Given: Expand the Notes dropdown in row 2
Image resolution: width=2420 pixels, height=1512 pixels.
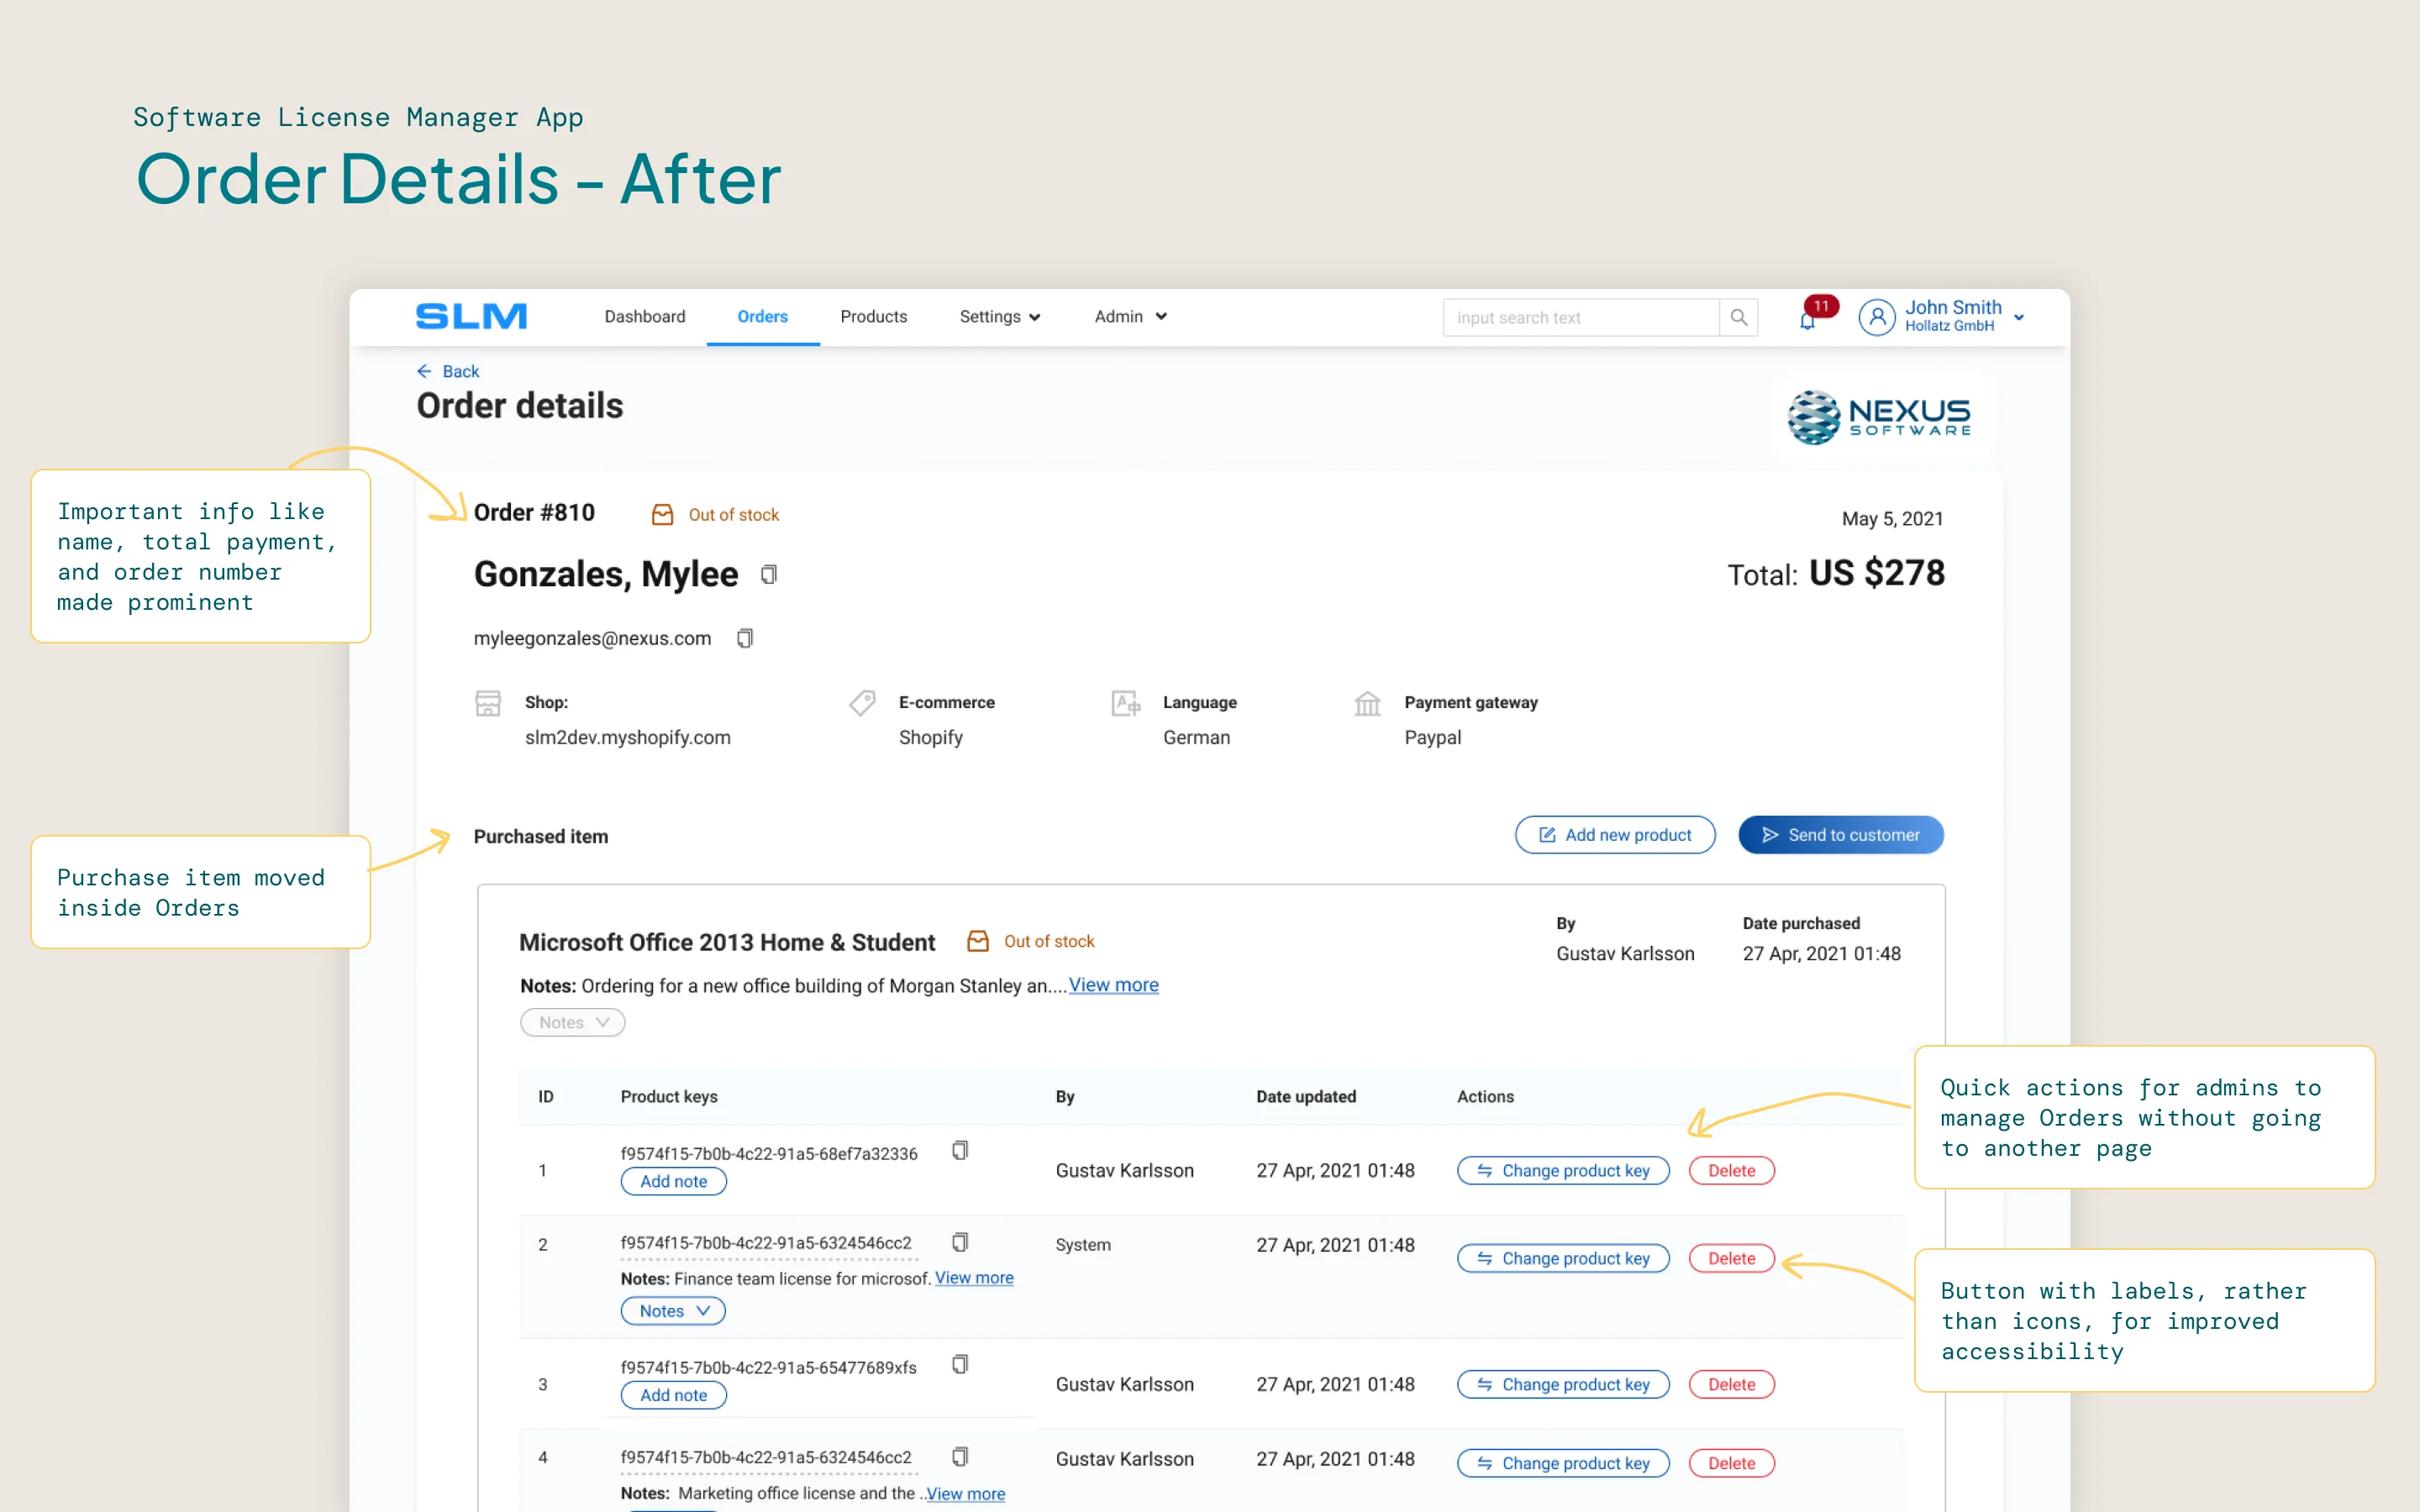Looking at the screenshot, I should coord(673,1311).
